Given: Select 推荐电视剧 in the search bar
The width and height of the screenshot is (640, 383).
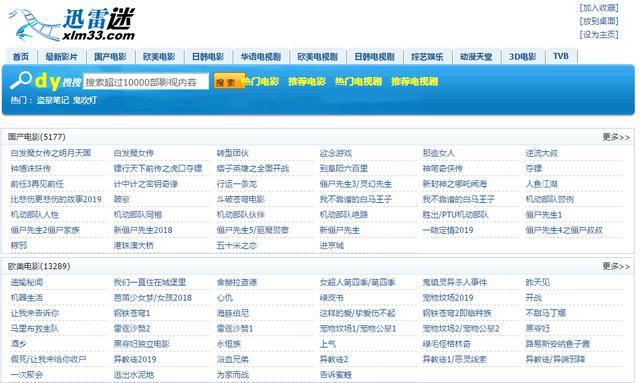Looking at the screenshot, I should (x=415, y=81).
